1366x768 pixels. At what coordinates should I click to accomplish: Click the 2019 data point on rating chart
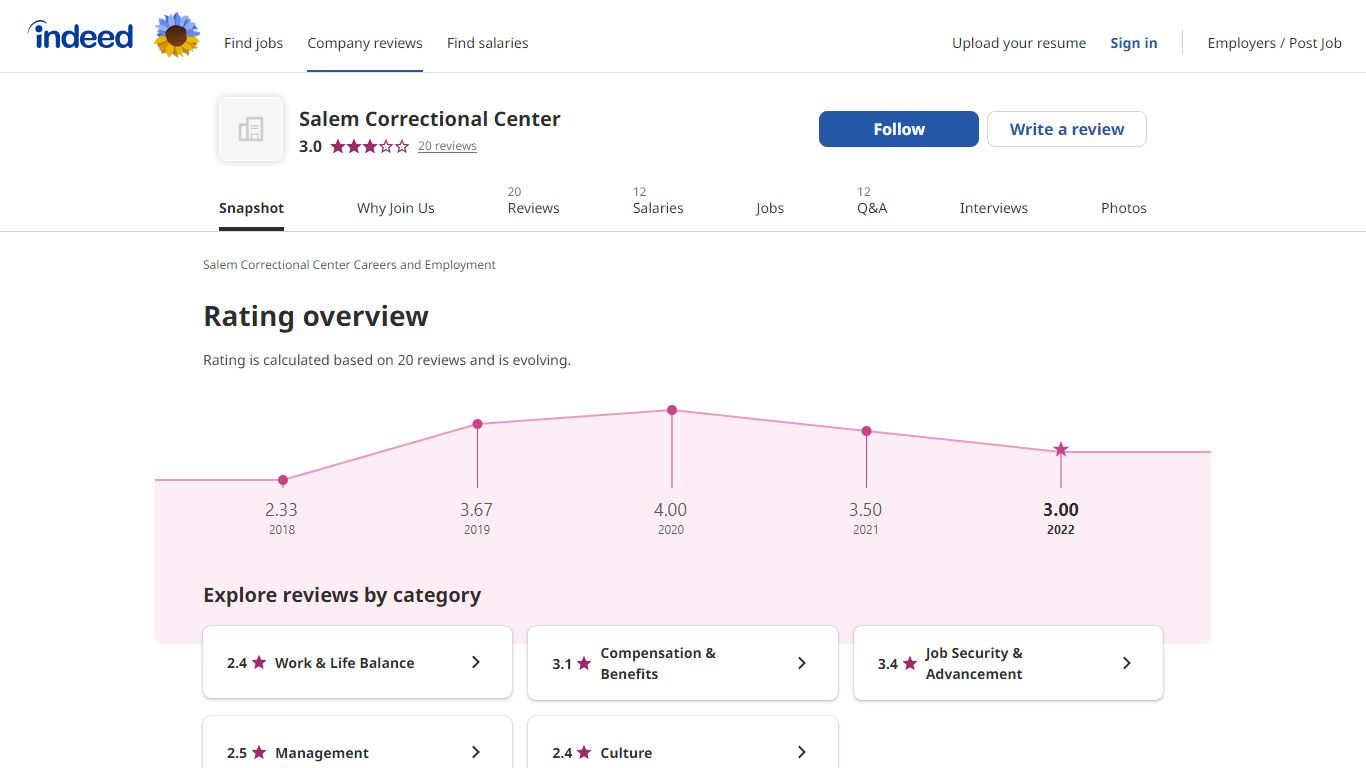(477, 424)
